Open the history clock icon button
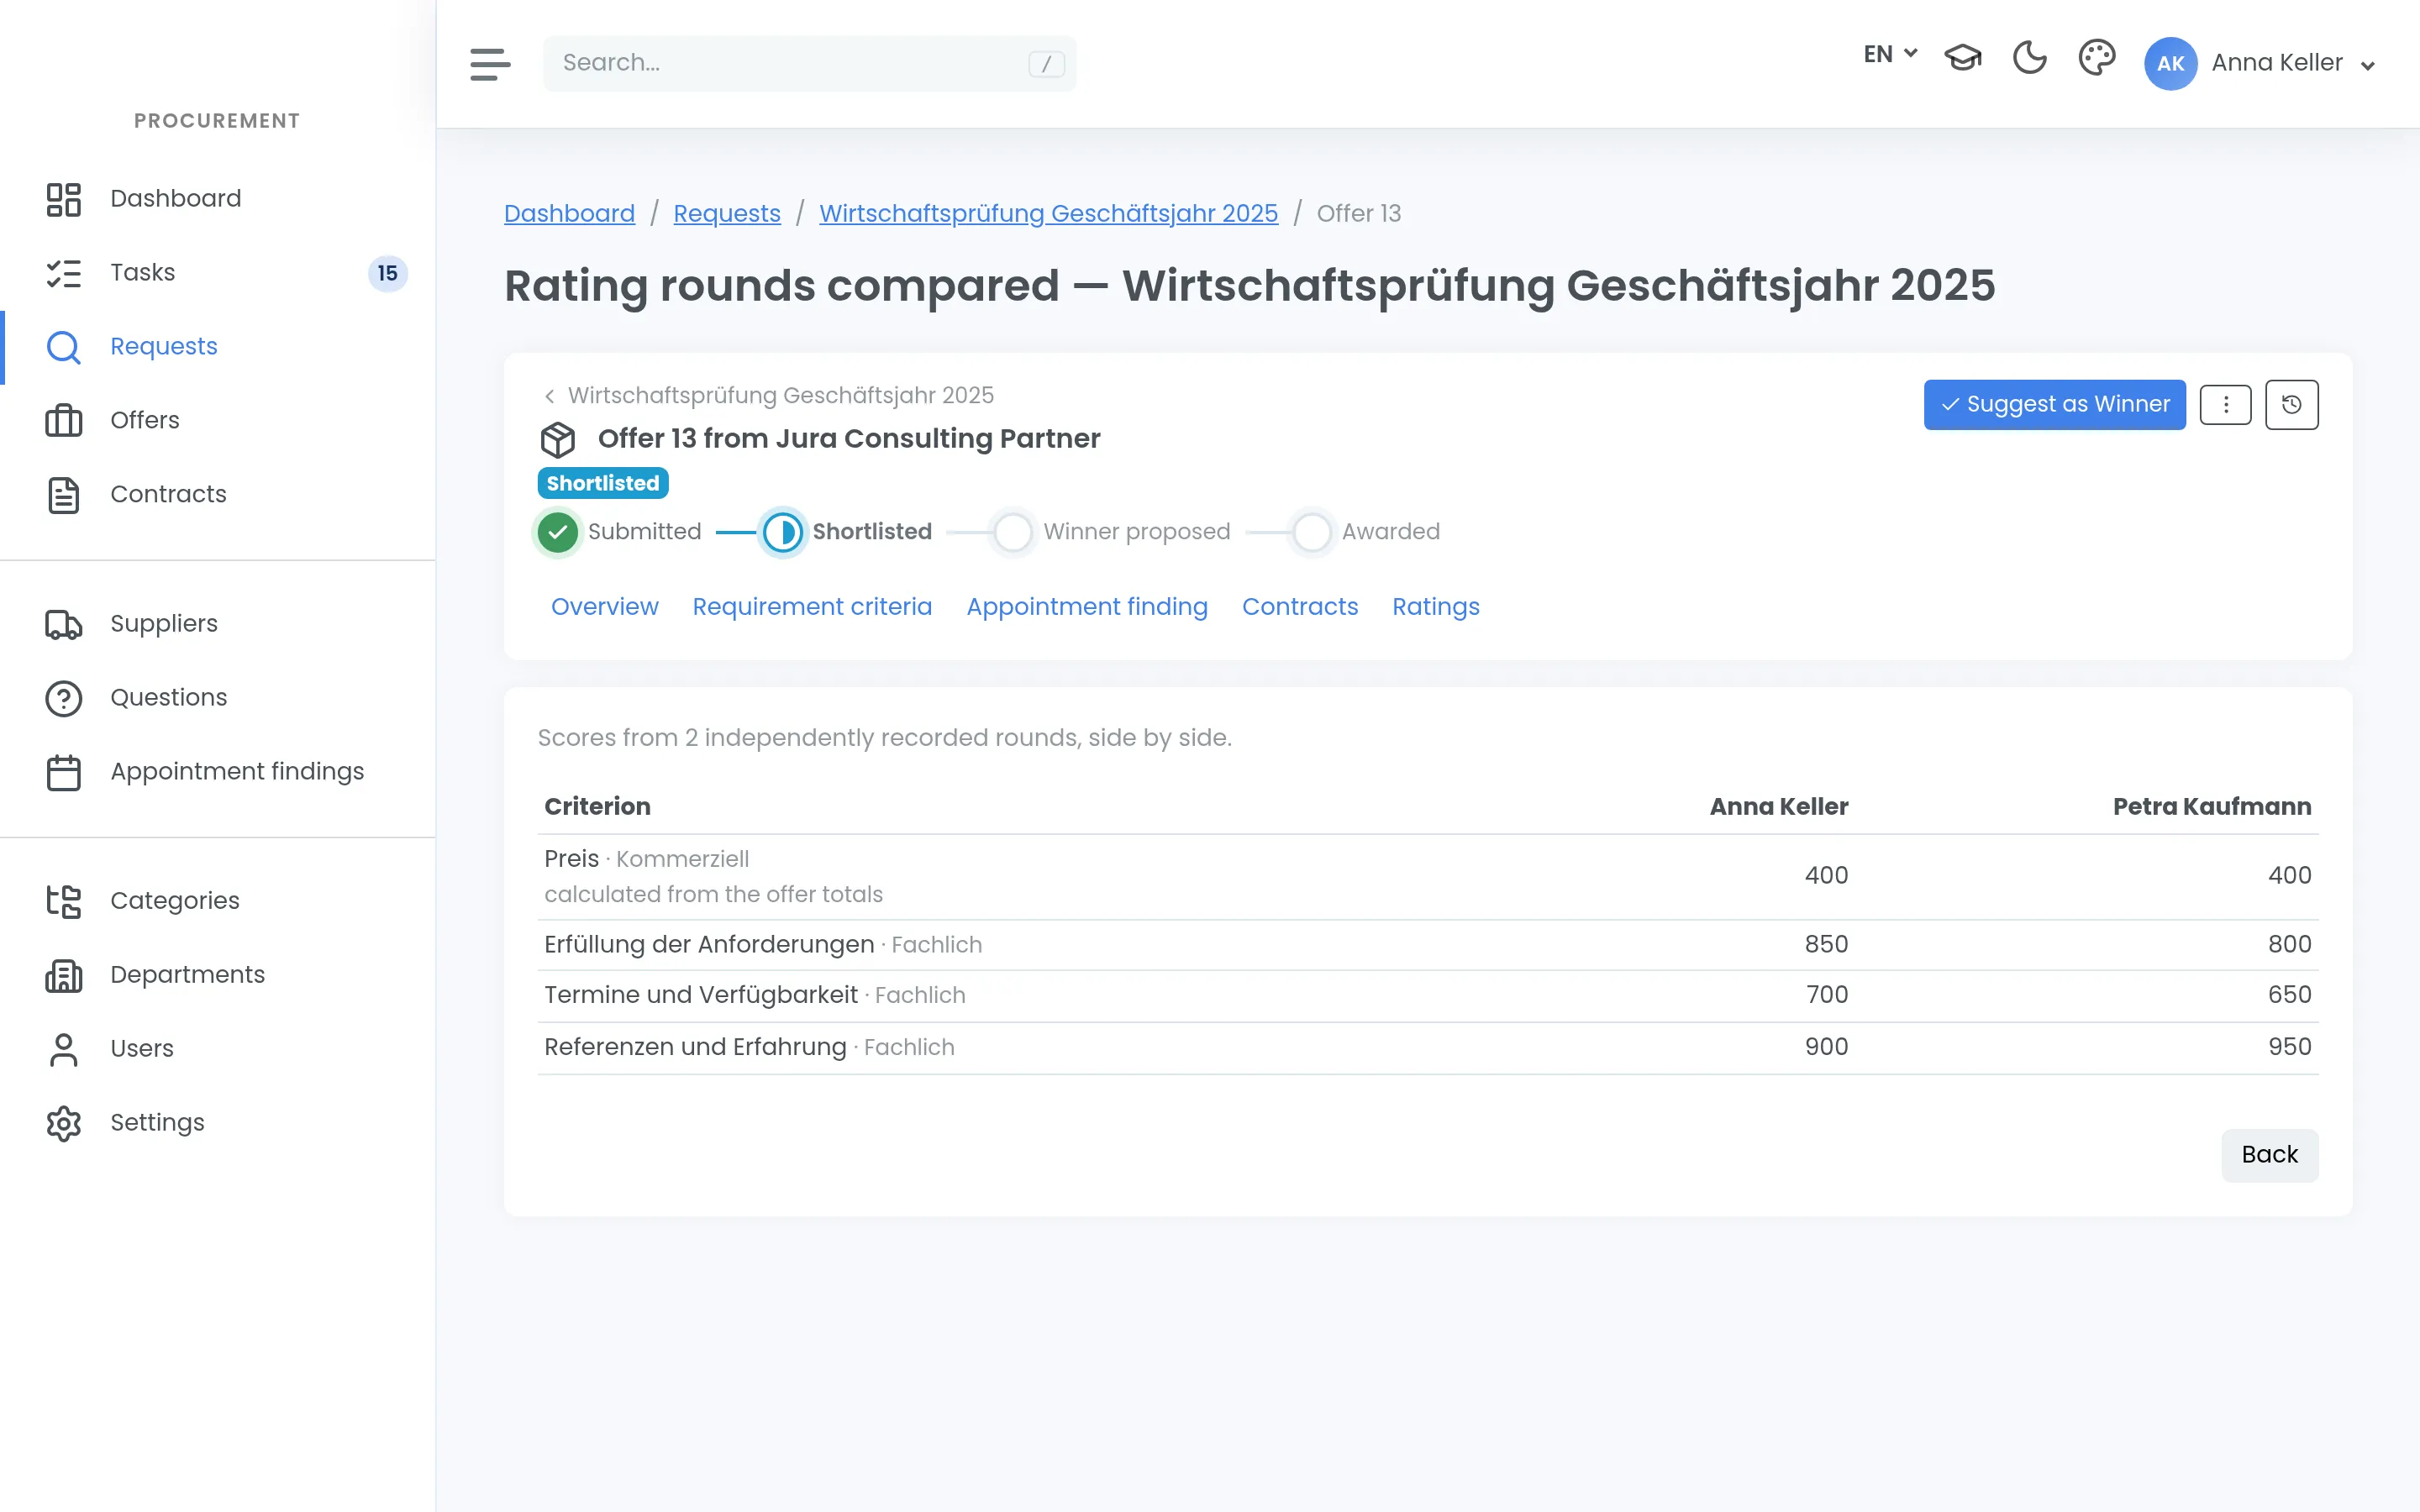The image size is (2420, 1512). (2291, 404)
